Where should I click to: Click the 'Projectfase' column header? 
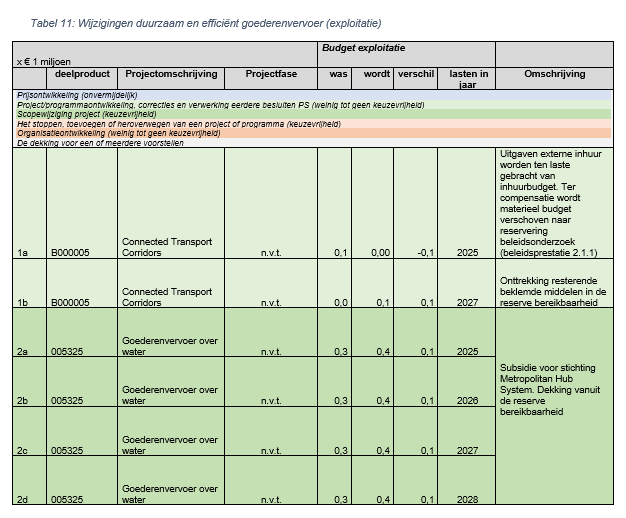pyautogui.click(x=270, y=74)
